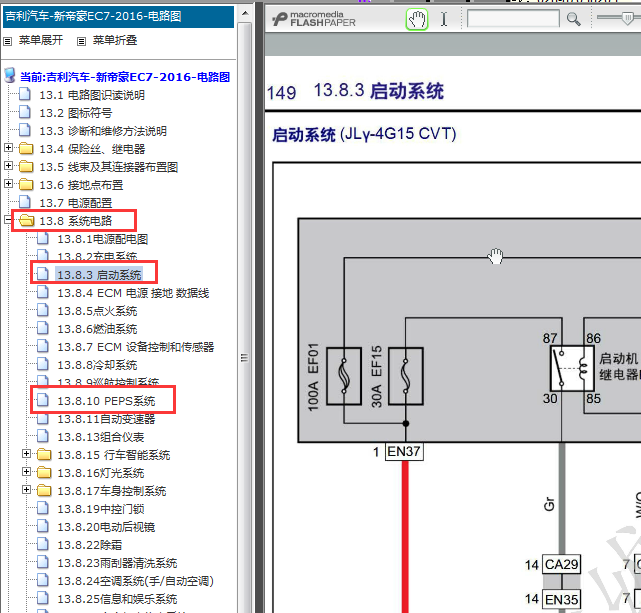641x613 pixels.
Task: Click 菜单展开 to expand all menus
Action: pyautogui.click(x=40, y=40)
